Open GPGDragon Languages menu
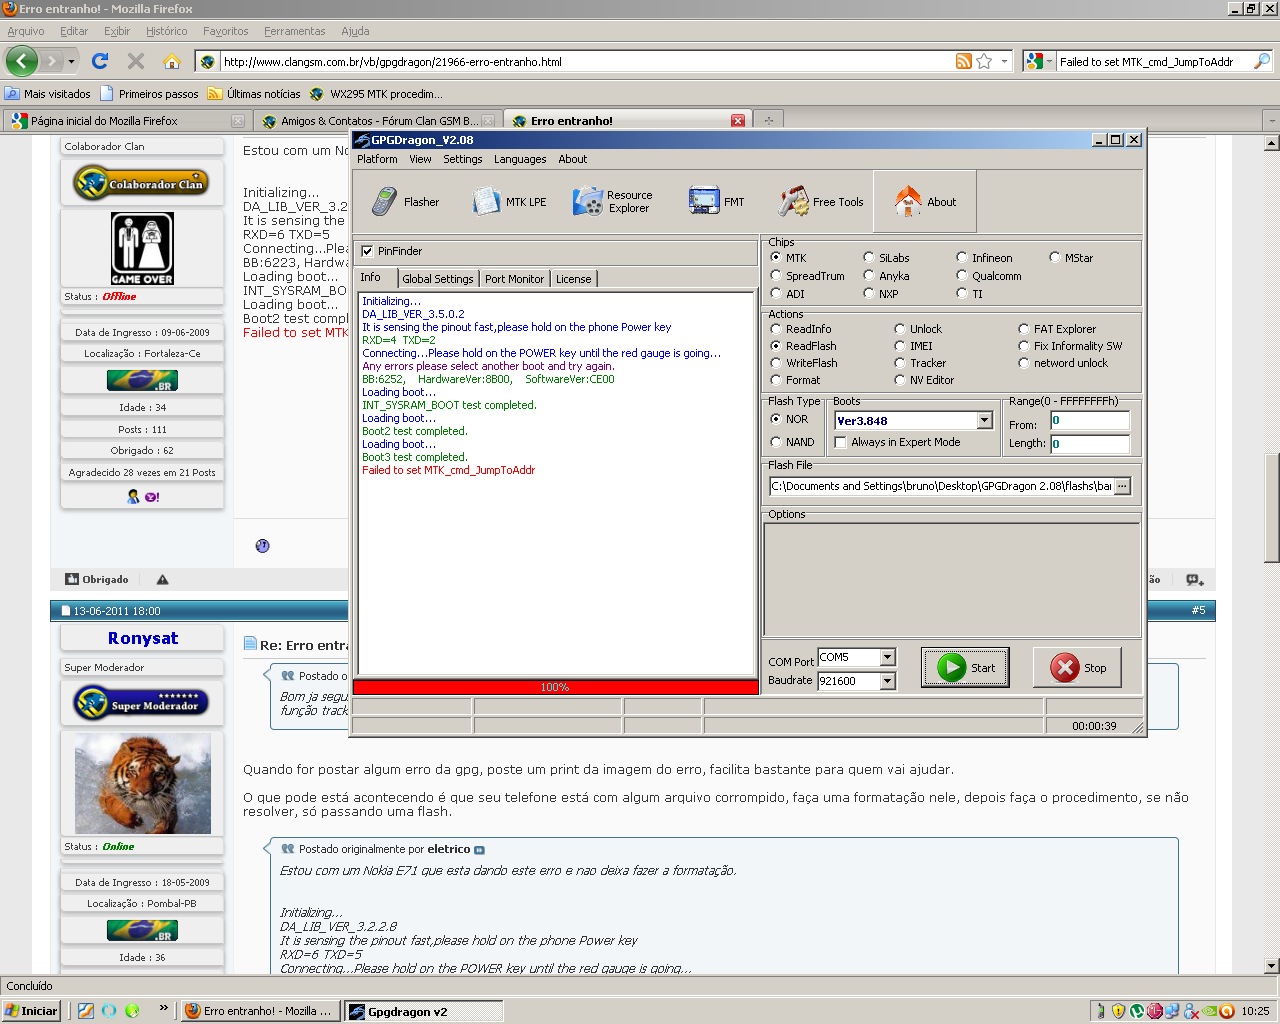 [x=520, y=159]
